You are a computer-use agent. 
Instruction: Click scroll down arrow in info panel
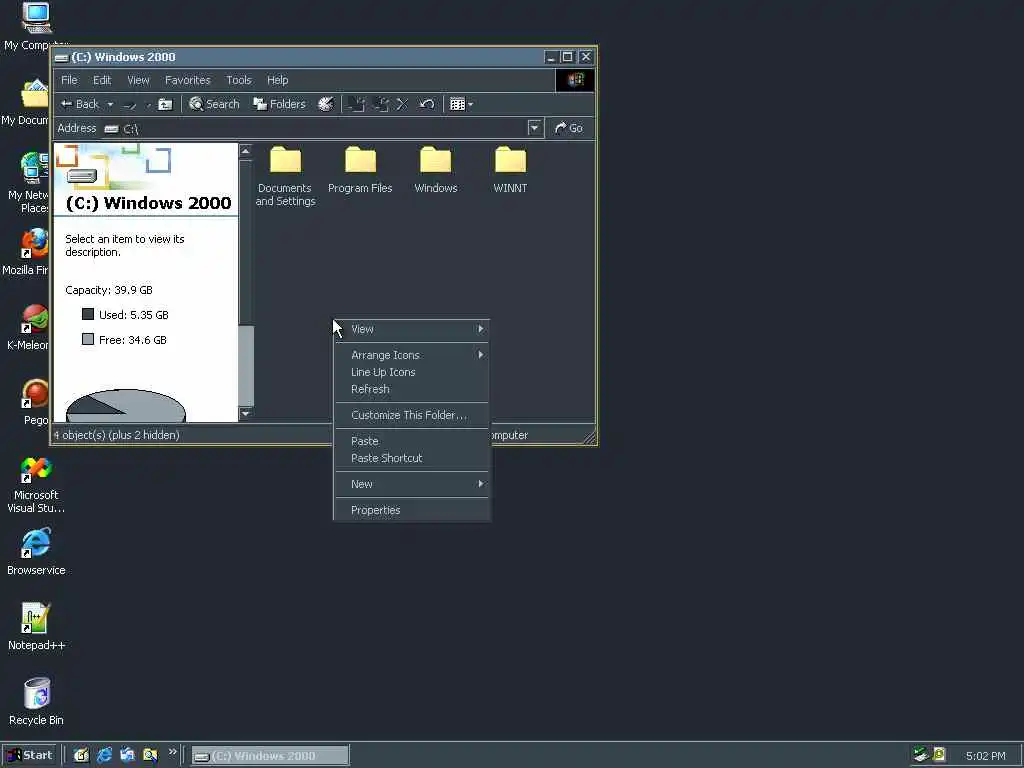[x=246, y=413]
